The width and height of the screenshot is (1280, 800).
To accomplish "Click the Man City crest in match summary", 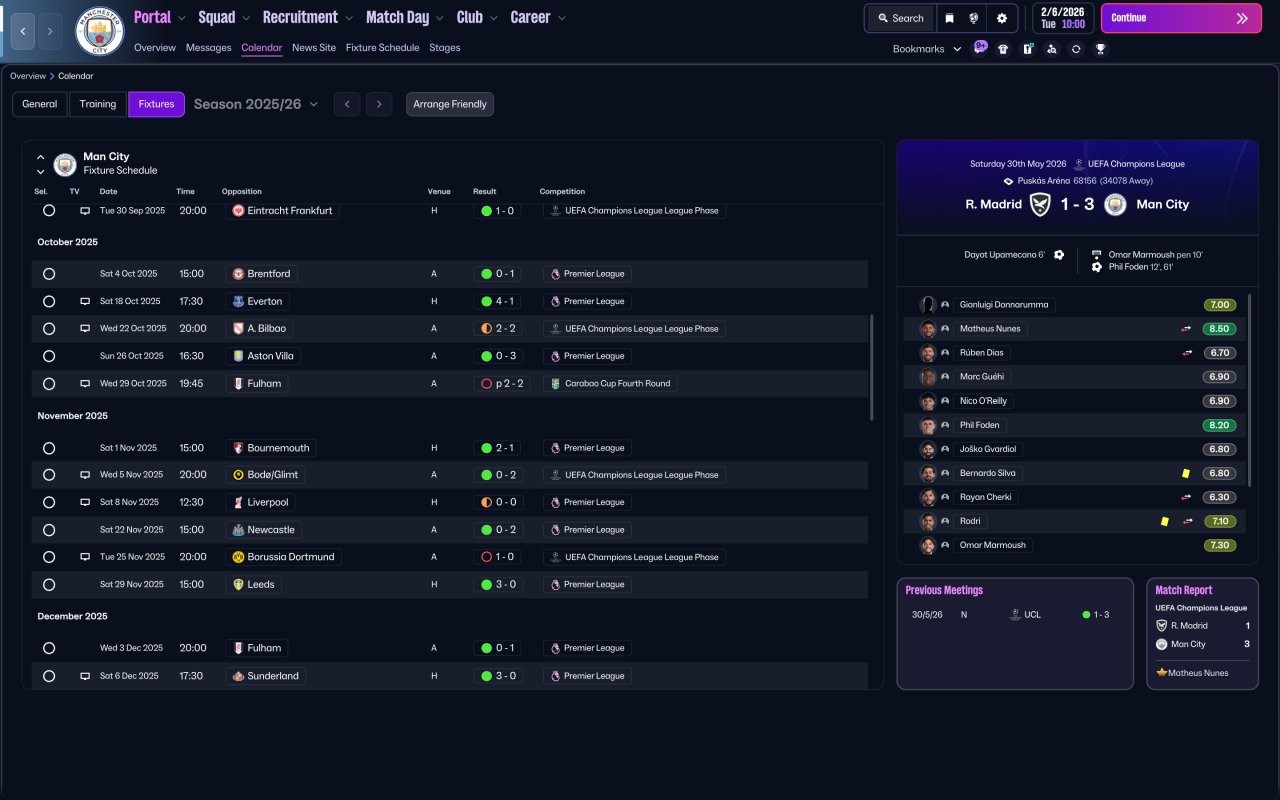I will click(x=1115, y=204).
